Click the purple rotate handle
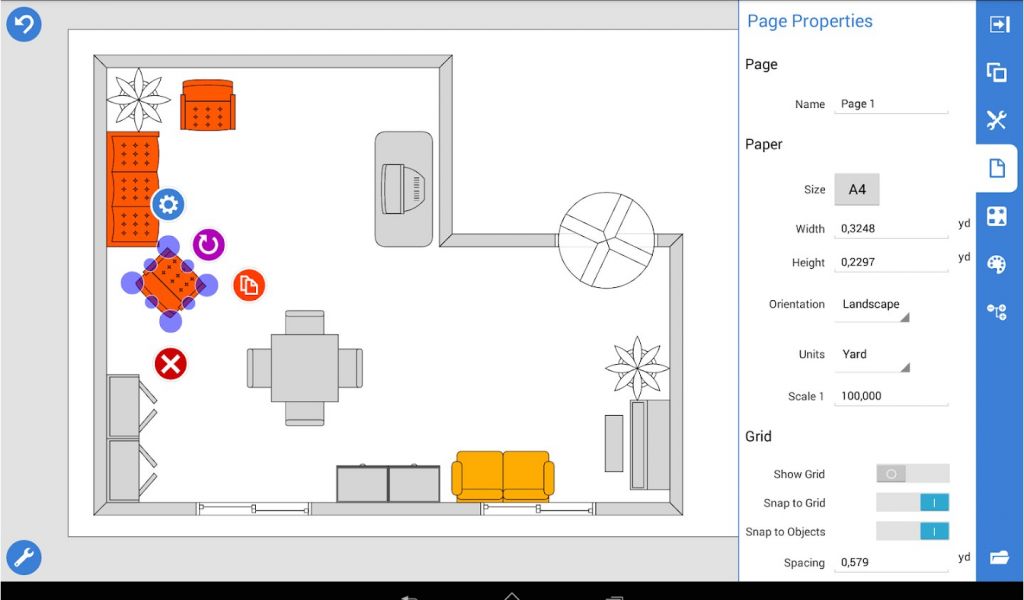 click(208, 244)
